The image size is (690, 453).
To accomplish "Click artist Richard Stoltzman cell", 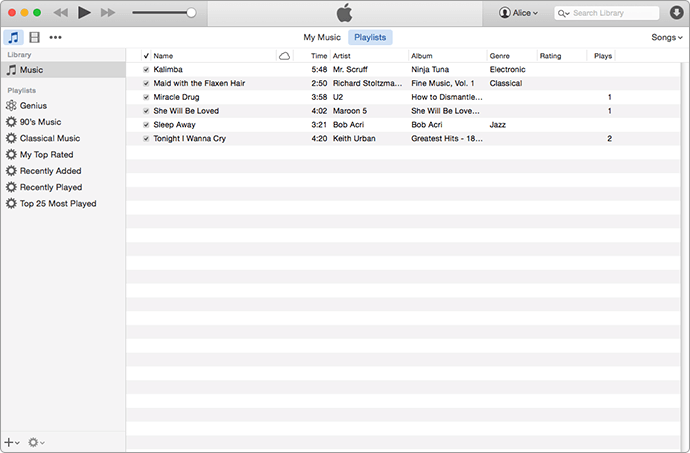I will pyautogui.click(x=367, y=83).
